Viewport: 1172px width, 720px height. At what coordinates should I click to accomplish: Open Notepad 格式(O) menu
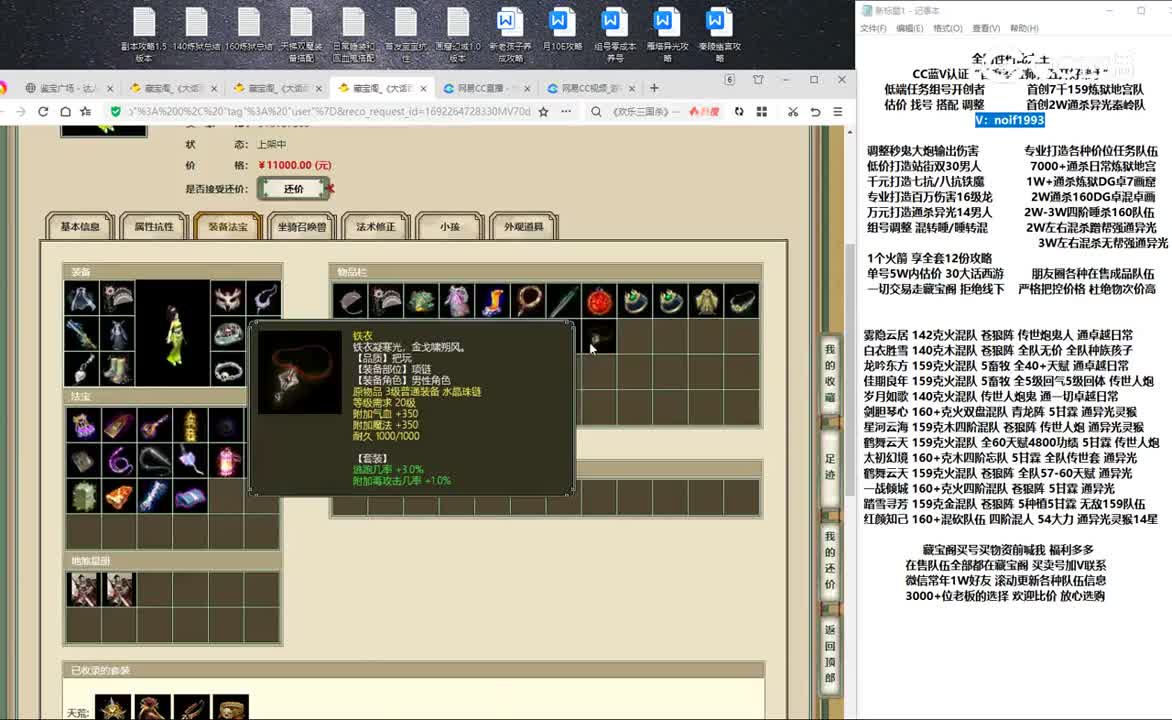[x=948, y=28]
